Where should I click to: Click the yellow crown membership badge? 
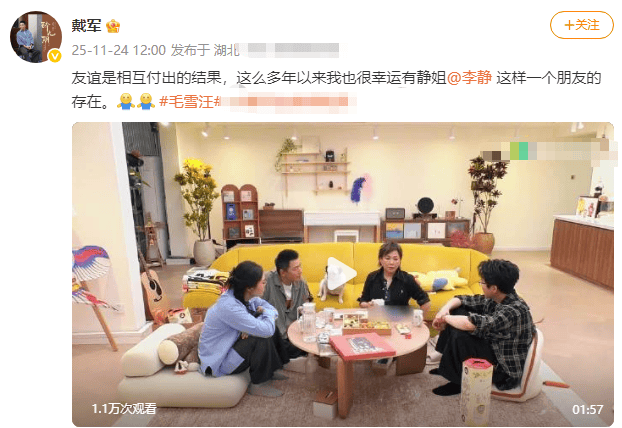click(113, 26)
